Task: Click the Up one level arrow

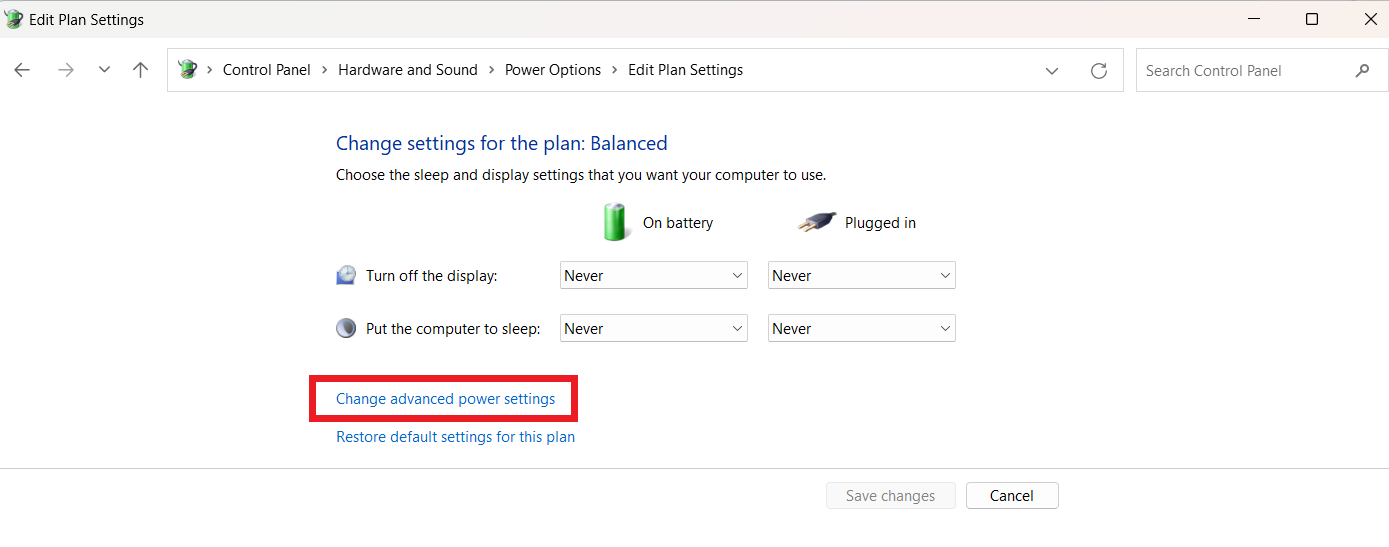Action: (140, 70)
